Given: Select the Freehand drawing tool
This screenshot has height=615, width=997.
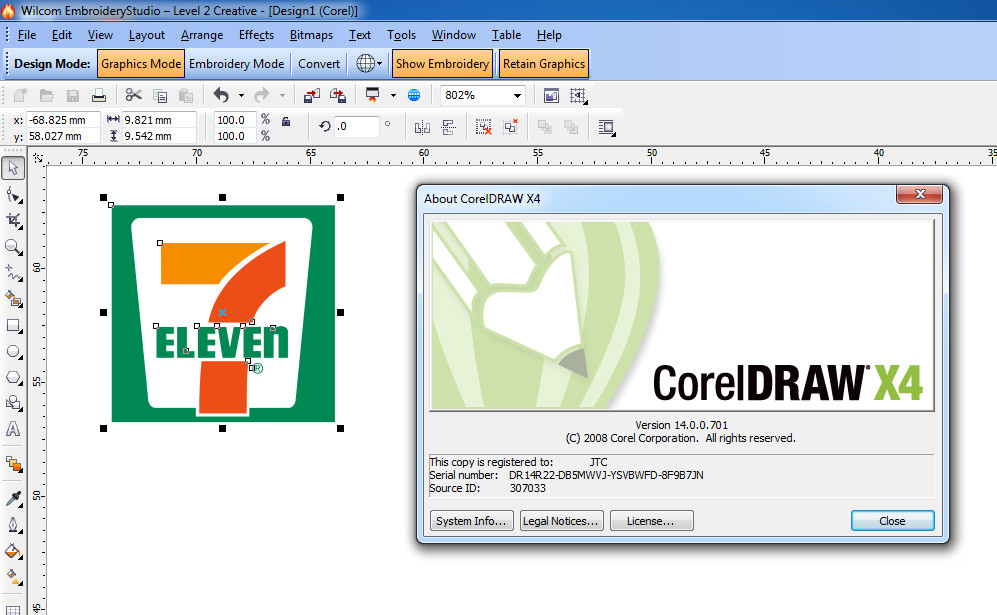Looking at the screenshot, I should (13, 273).
